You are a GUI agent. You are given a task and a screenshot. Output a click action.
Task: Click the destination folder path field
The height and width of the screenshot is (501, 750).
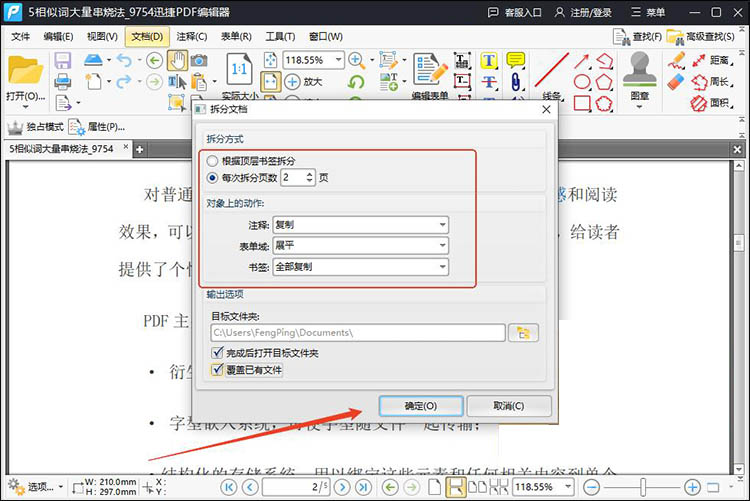pyautogui.click(x=358, y=333)
